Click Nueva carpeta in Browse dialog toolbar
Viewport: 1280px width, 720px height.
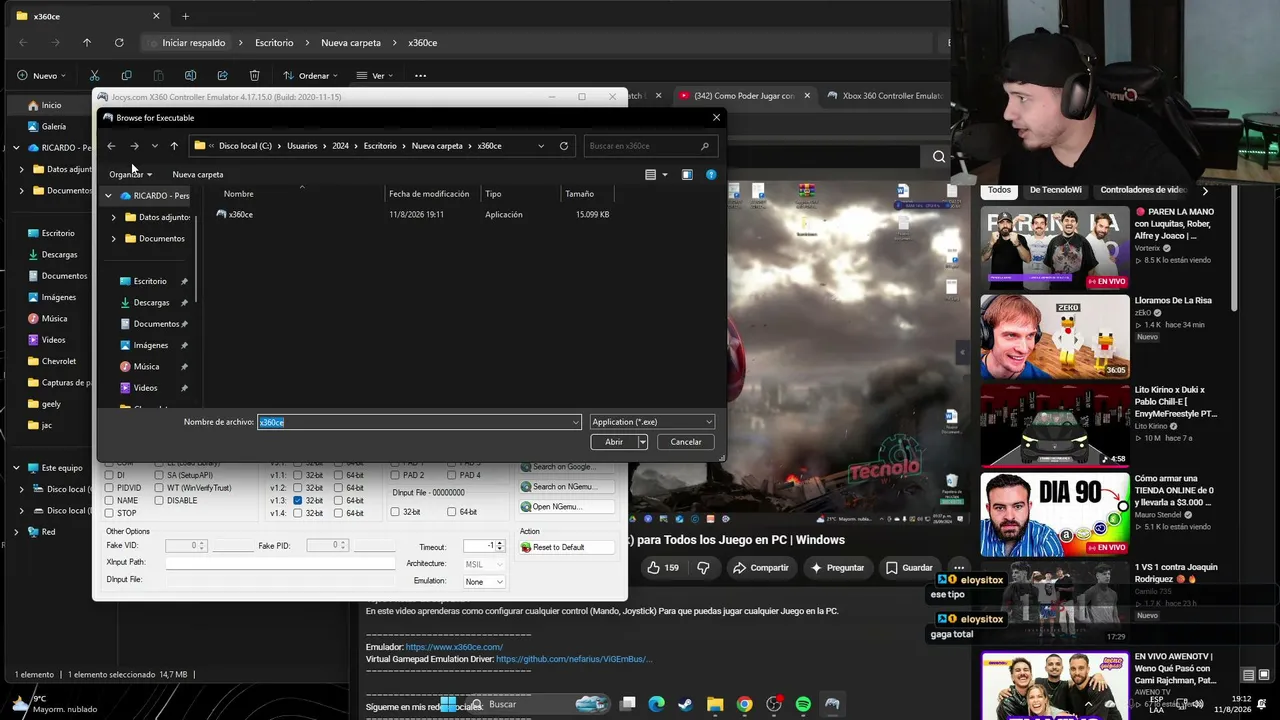198,174
